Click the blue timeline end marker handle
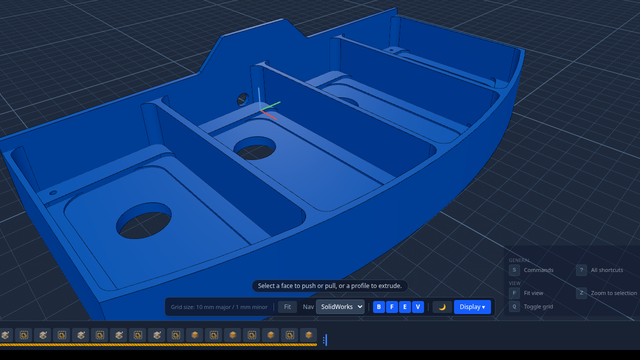 325,340
